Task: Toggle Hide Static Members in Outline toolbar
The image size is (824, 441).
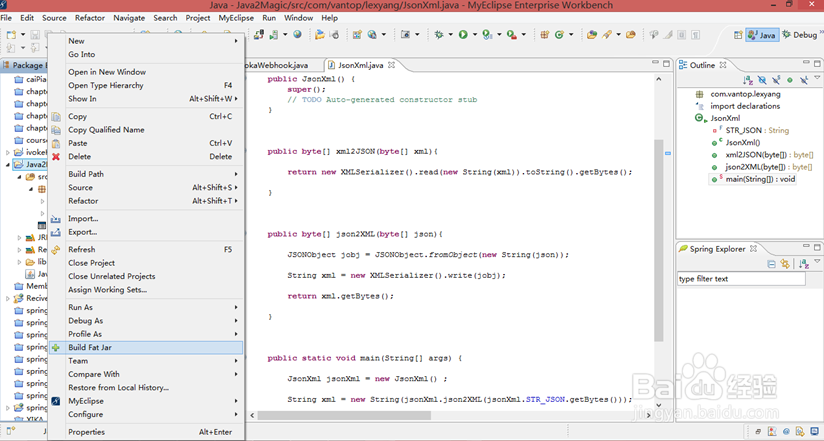Action: [x=776, y=80]
